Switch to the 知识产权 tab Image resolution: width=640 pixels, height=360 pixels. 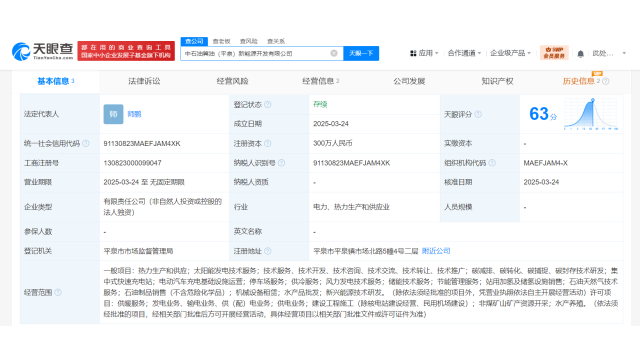click(x=497, y=81)
